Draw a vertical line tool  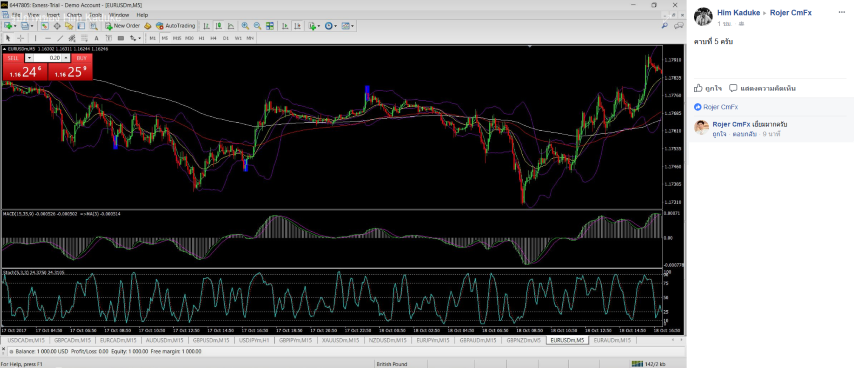tap(35, 38)
